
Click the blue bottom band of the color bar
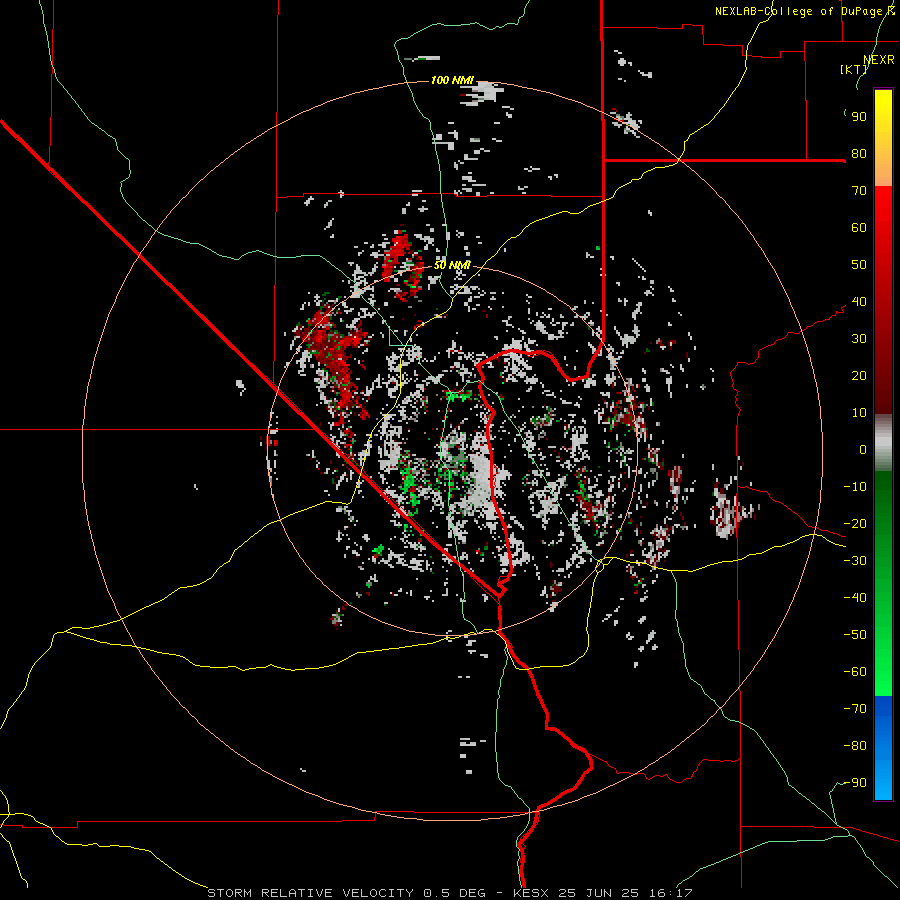883,747
